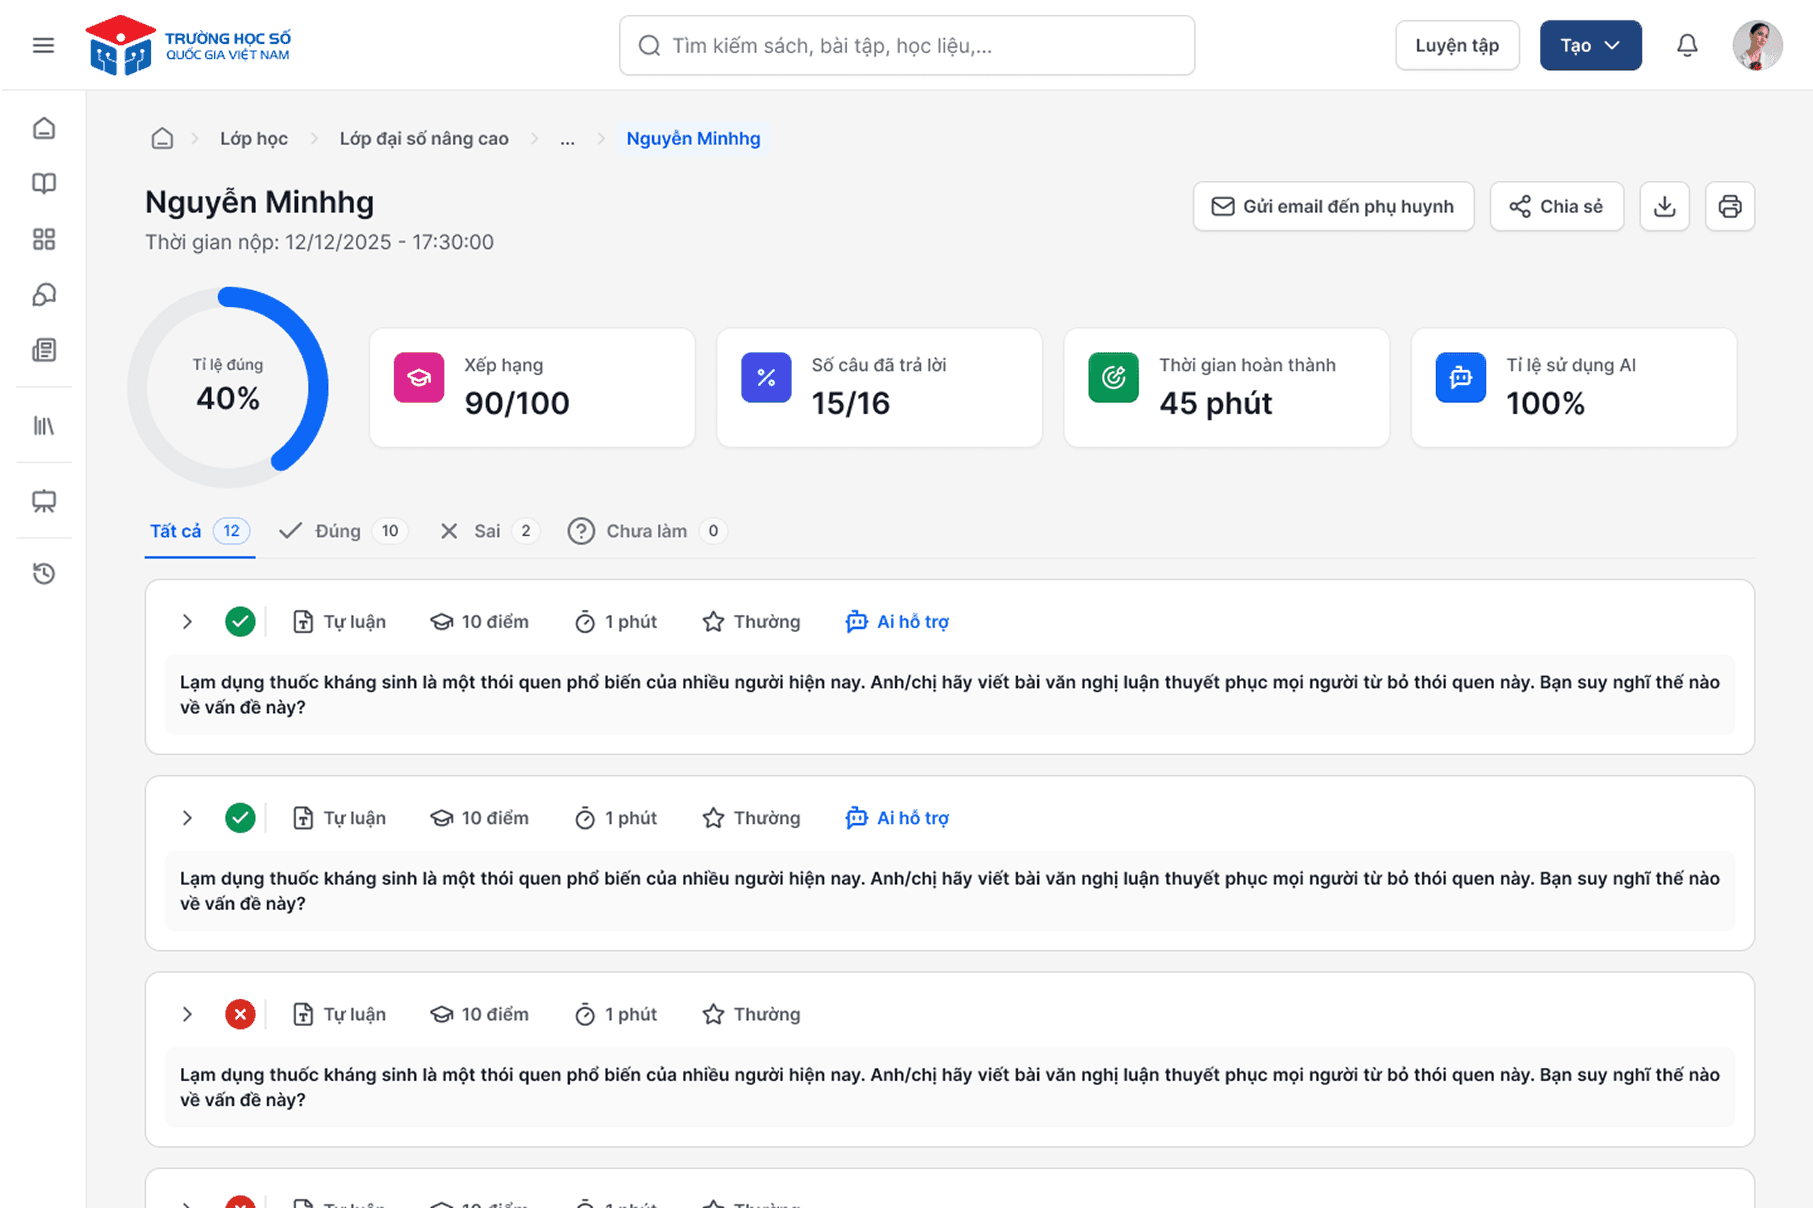Open the grid apps icon in sidebar
Screen dimensions: 1813x1208
[x=44, y=239]
